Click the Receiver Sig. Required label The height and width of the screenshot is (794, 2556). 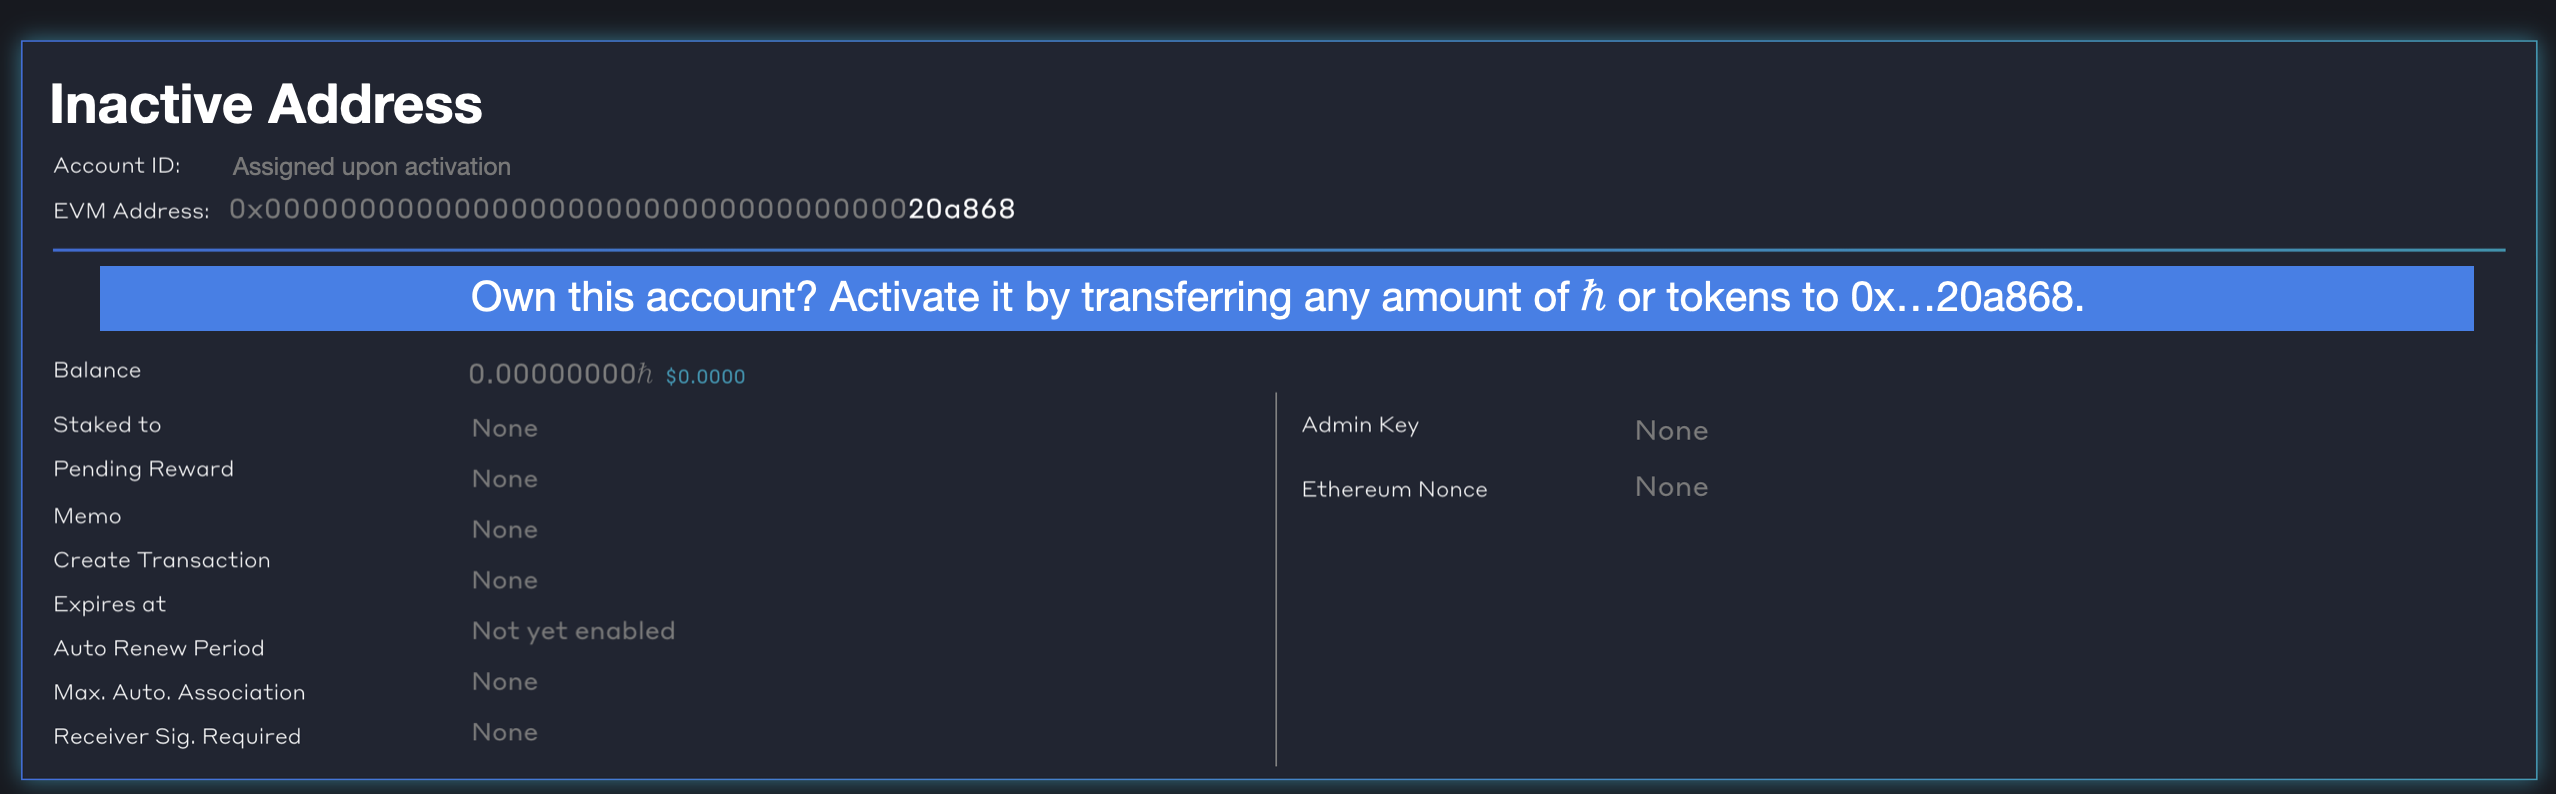177,736
